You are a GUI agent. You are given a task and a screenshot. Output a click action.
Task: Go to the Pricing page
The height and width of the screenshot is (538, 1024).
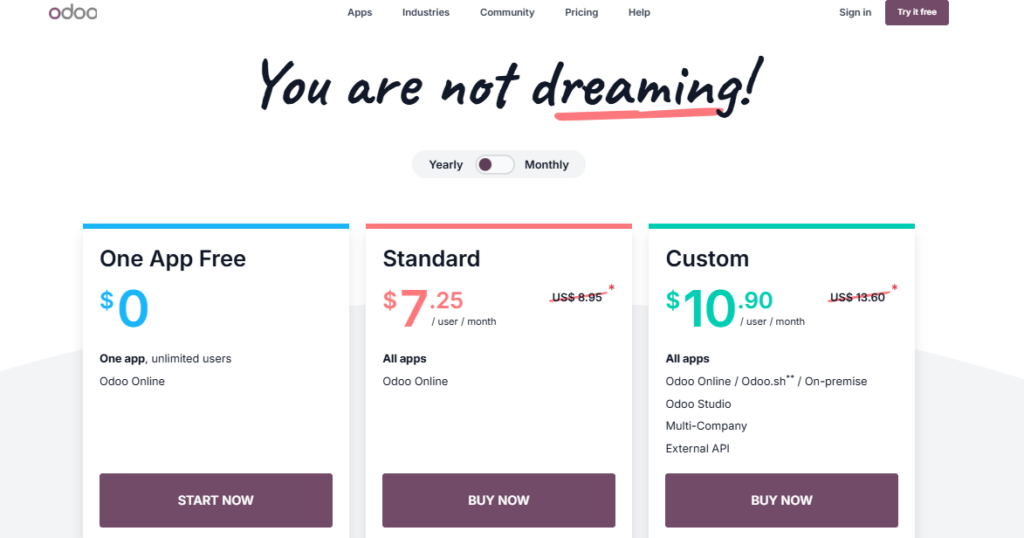[x=581, y=13]
